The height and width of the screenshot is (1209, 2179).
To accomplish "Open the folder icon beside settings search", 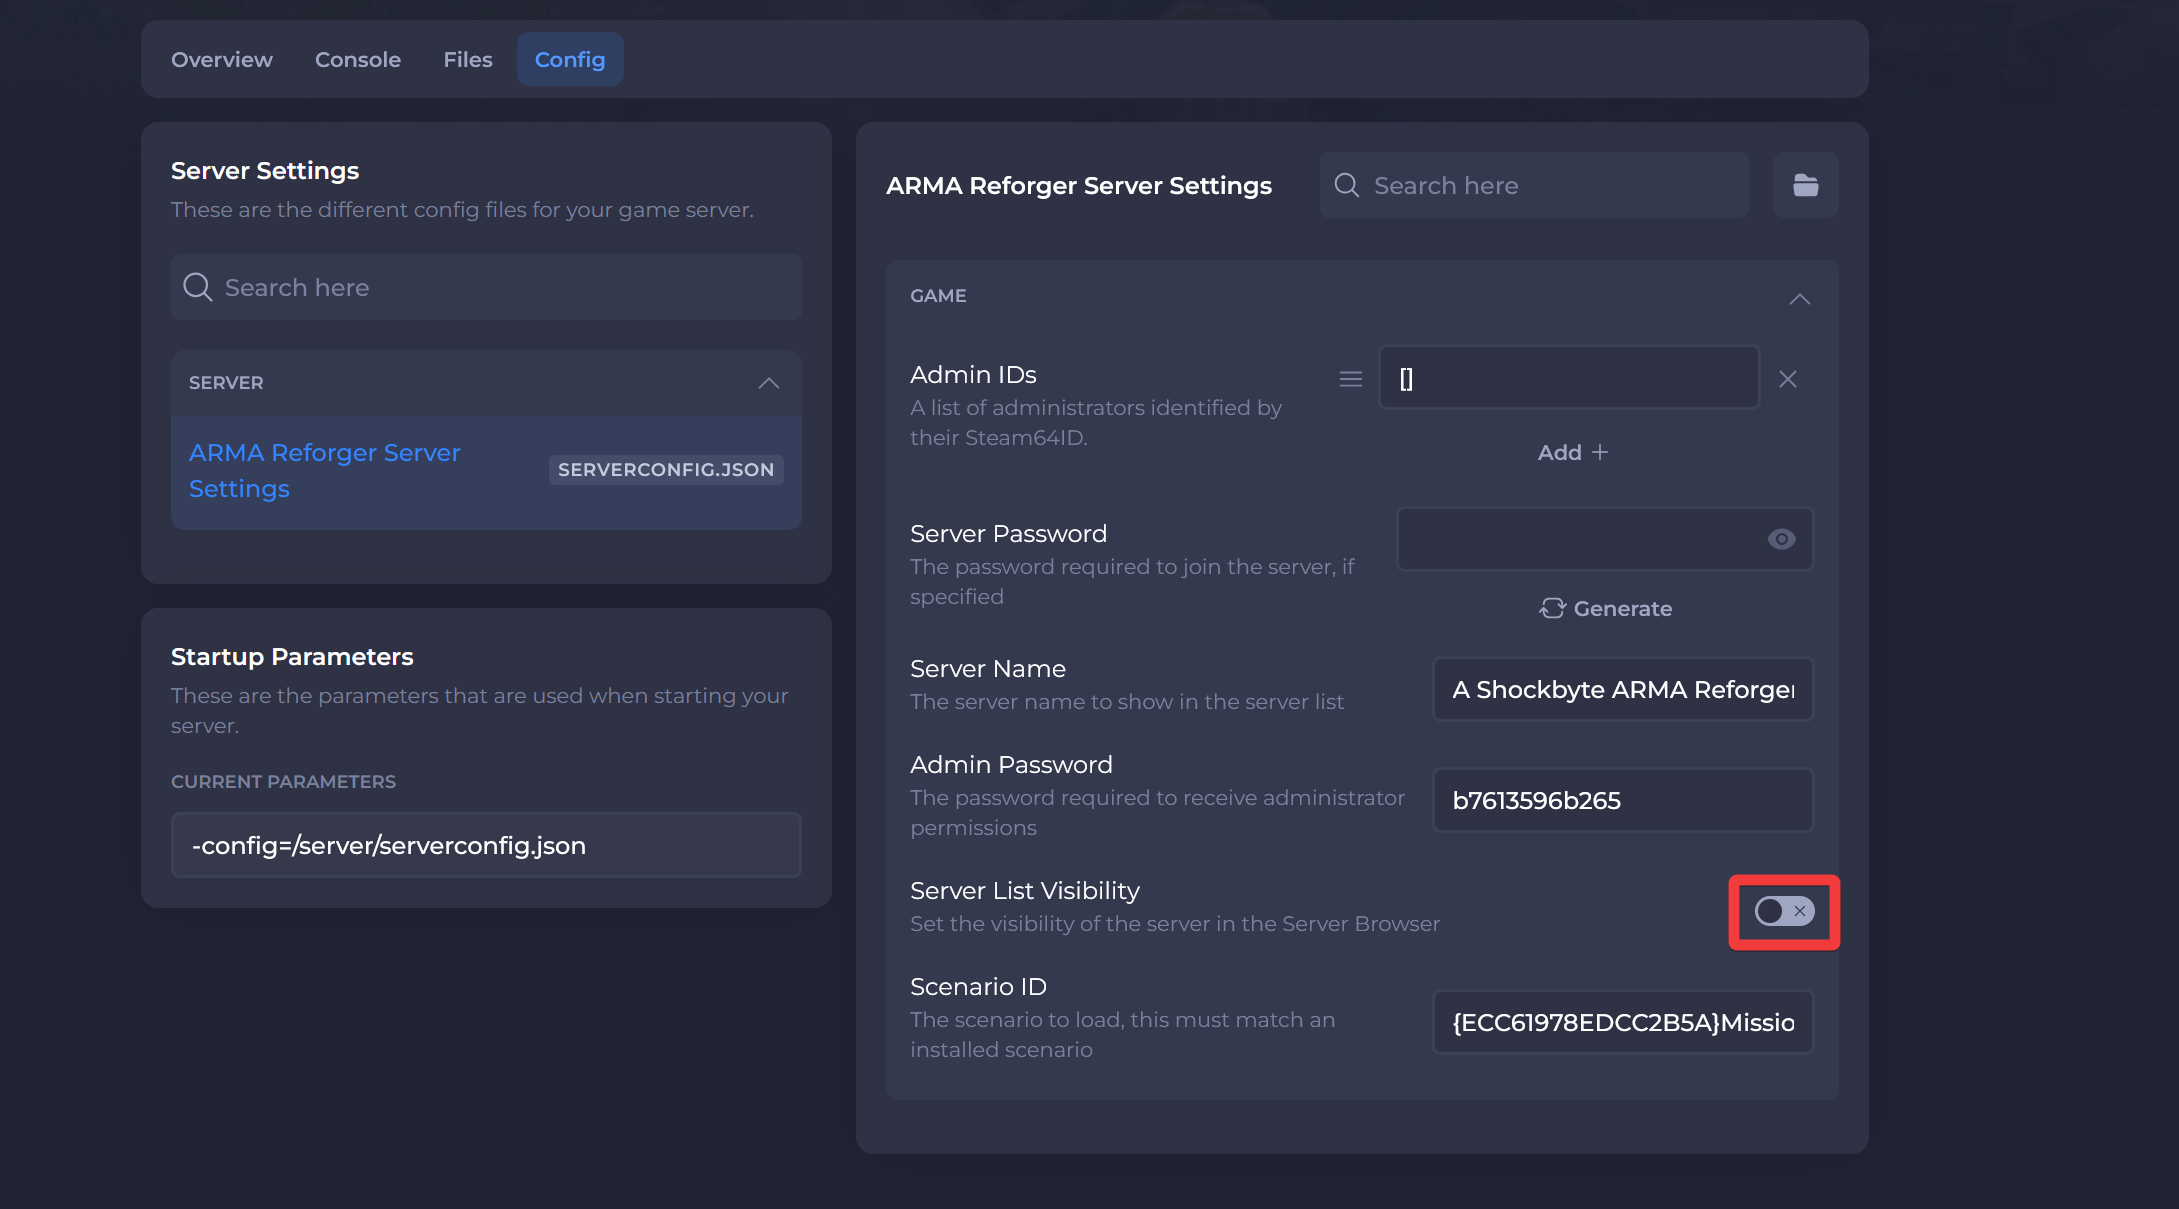I will point(1805,185).
